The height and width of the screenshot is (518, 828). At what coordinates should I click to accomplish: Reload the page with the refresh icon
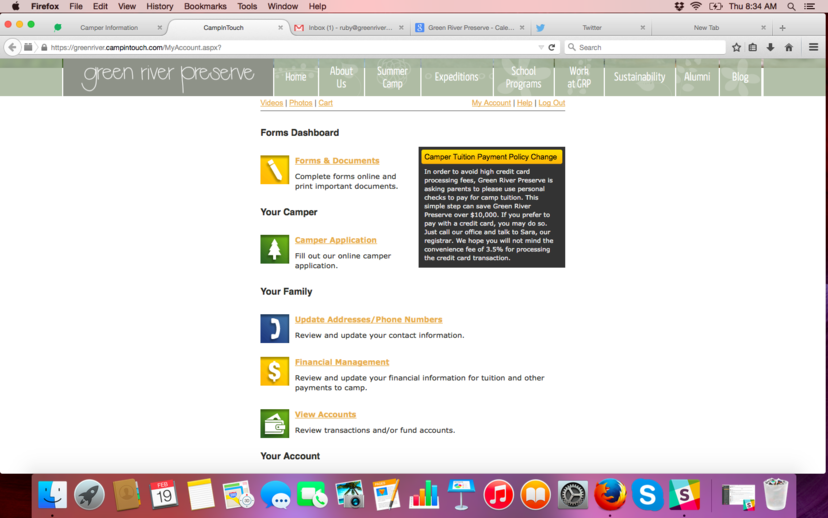pos(552,48)
